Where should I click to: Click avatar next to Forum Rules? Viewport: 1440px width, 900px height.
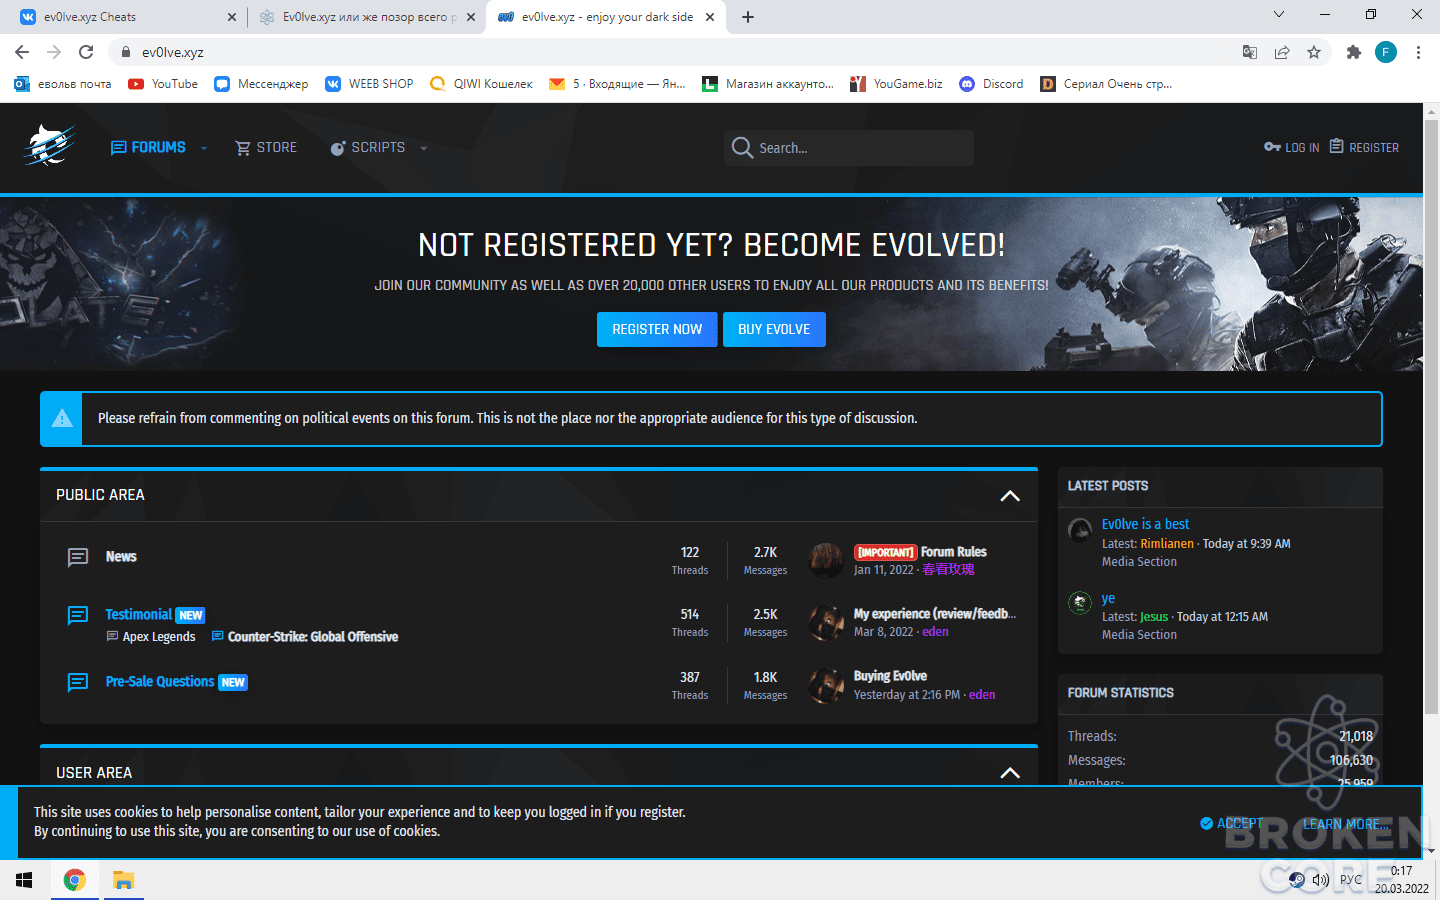tap(826, 560)
